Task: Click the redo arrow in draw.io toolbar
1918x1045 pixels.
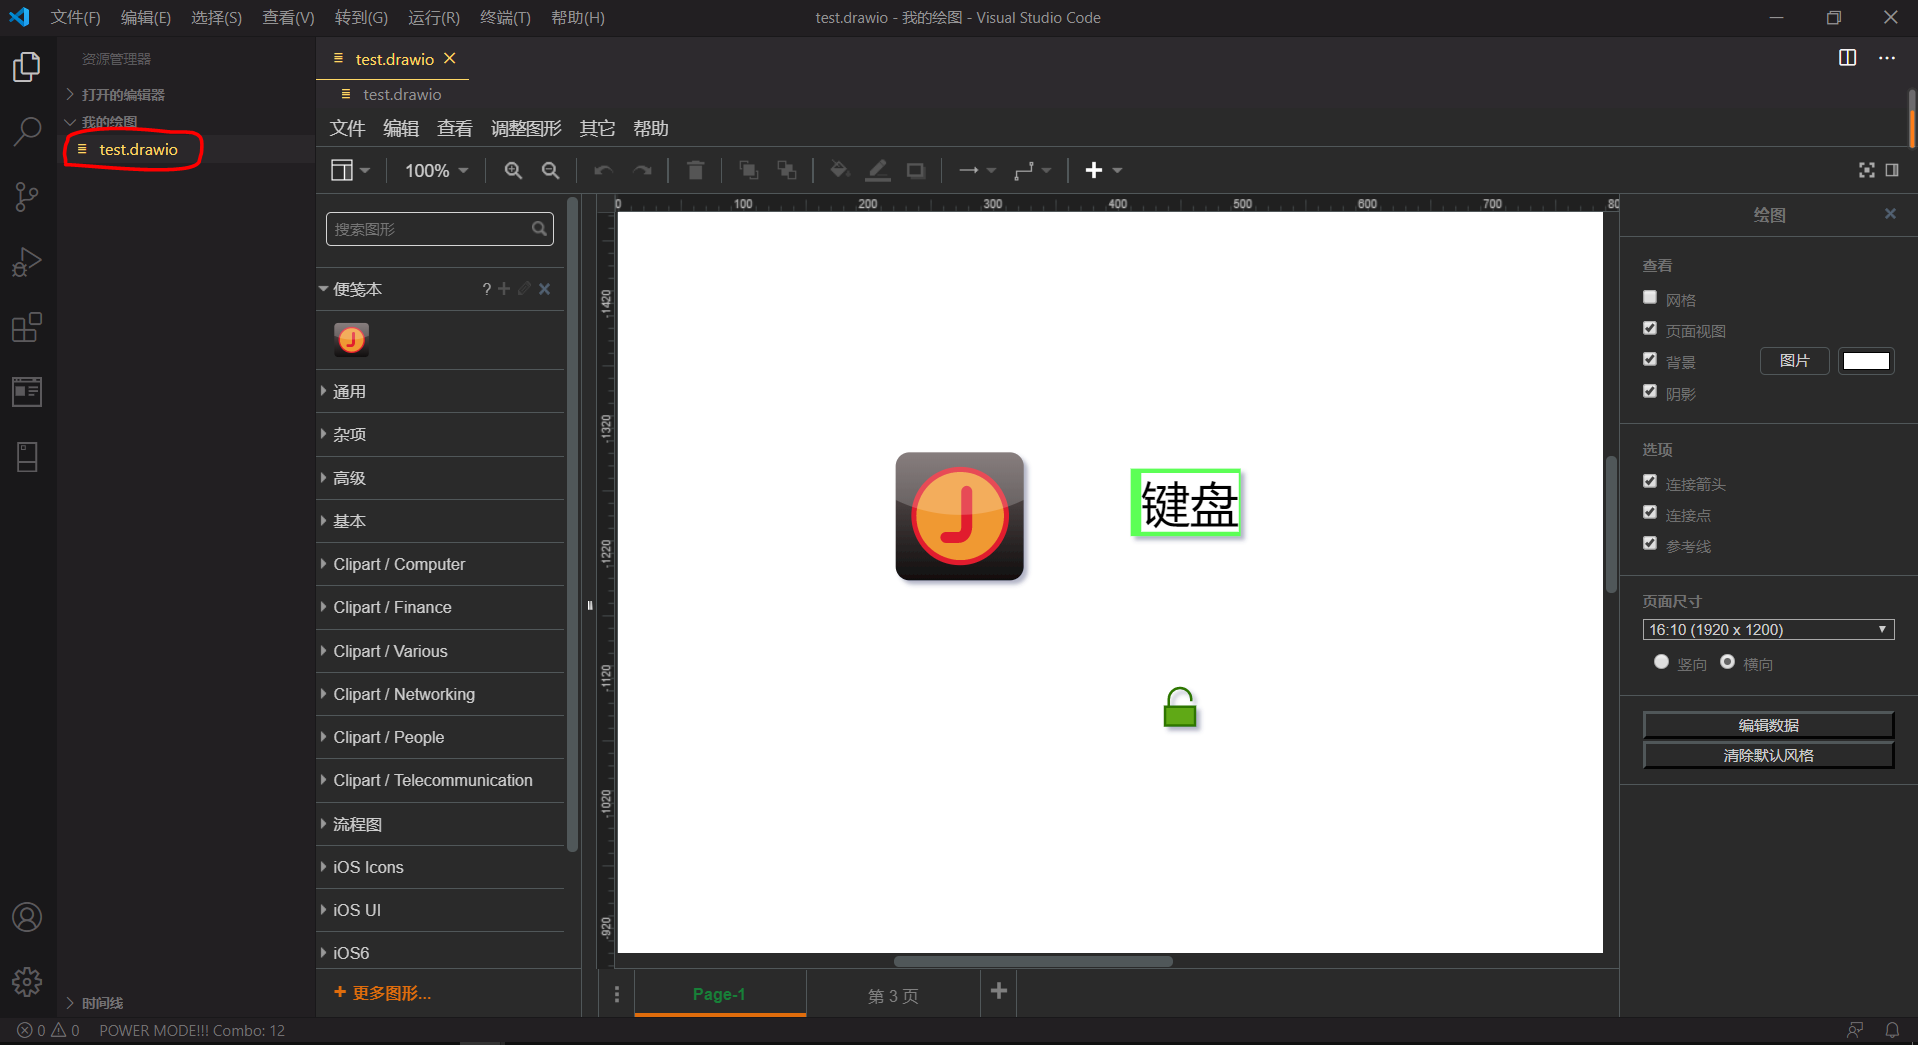Action: point(642,171)
